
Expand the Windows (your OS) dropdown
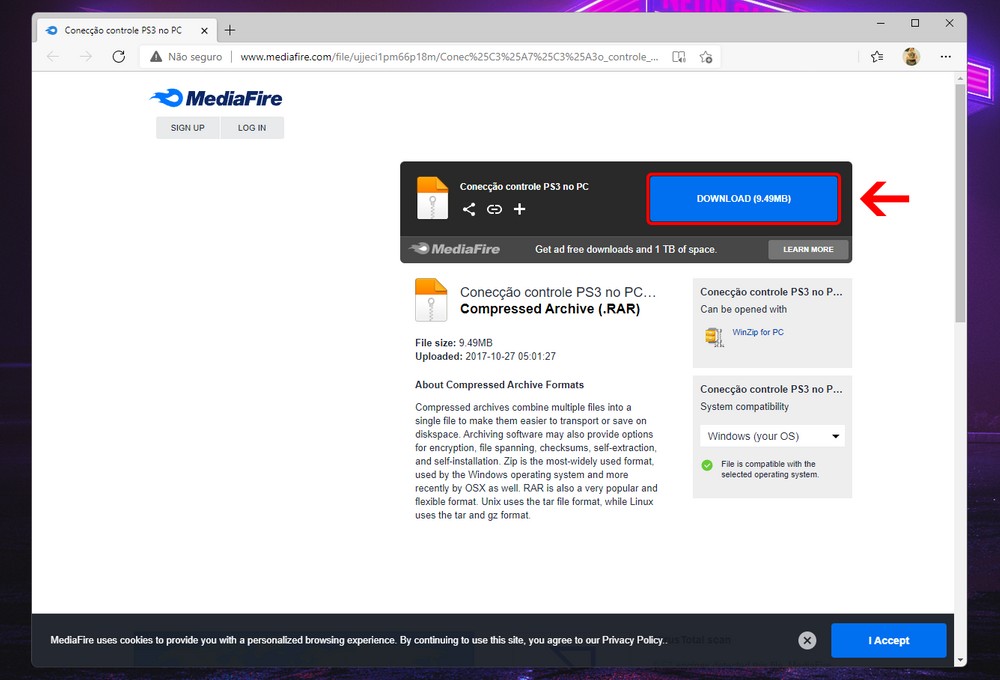[x=772, y=436]
